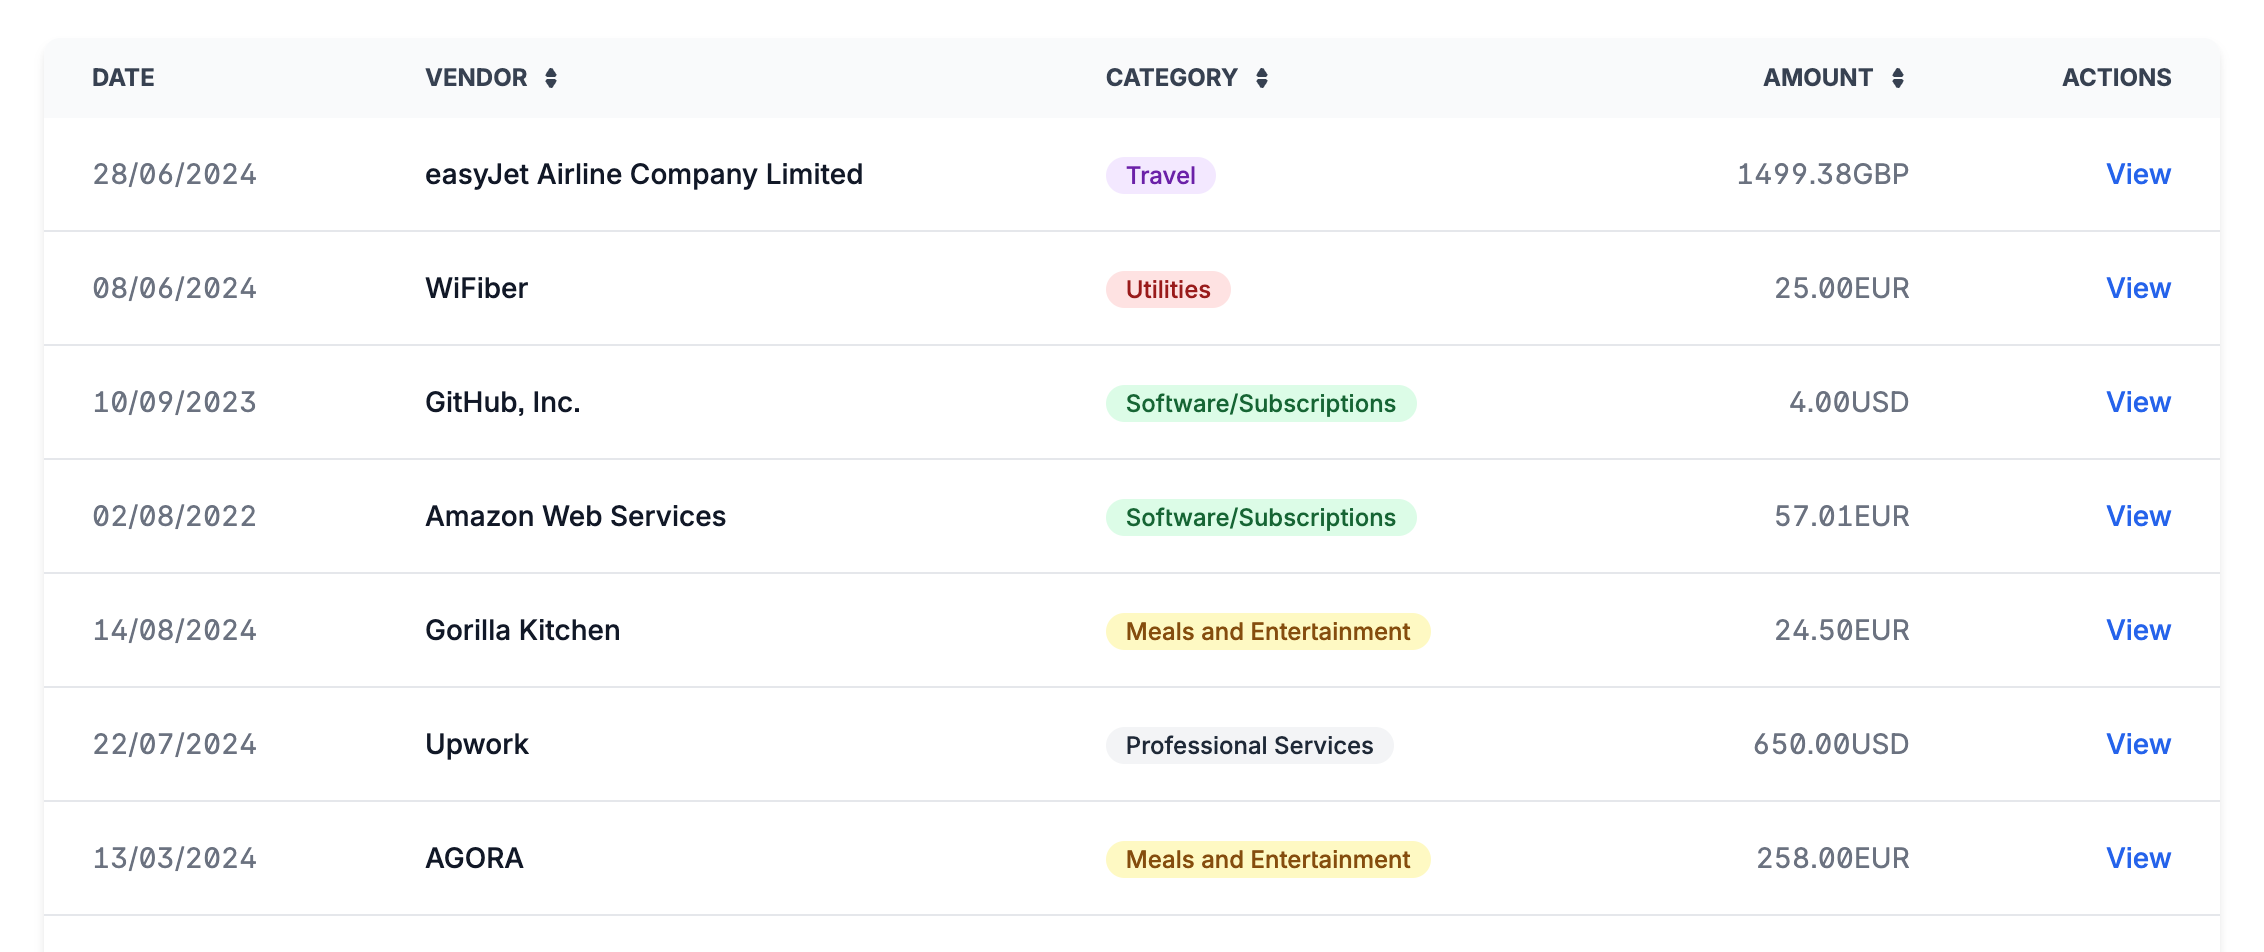Image resolution: width=2264 pixels, height=952 pixels.
Task: Select the easyJet Airline Company Limited vendor name
Action: coord(643,175)
